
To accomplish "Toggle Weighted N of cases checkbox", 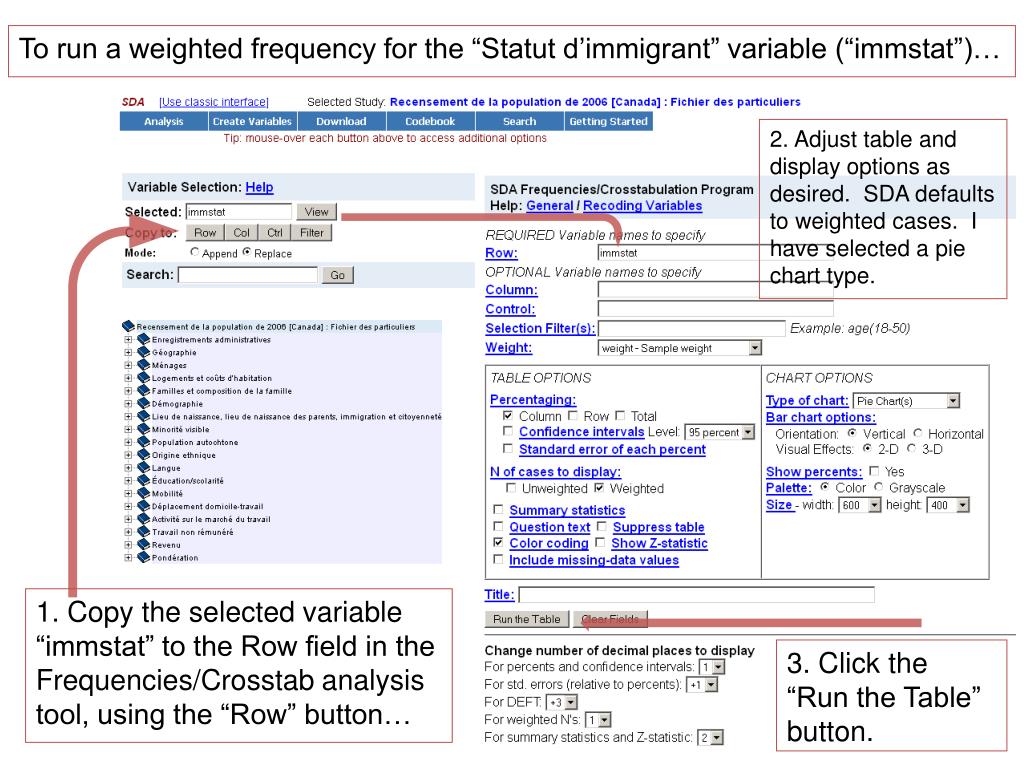I will click(599, 488).
